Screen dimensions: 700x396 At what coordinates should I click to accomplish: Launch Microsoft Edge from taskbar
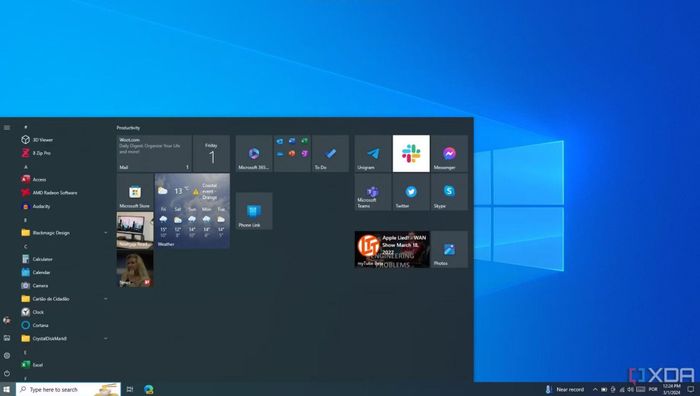click(149, 389)
